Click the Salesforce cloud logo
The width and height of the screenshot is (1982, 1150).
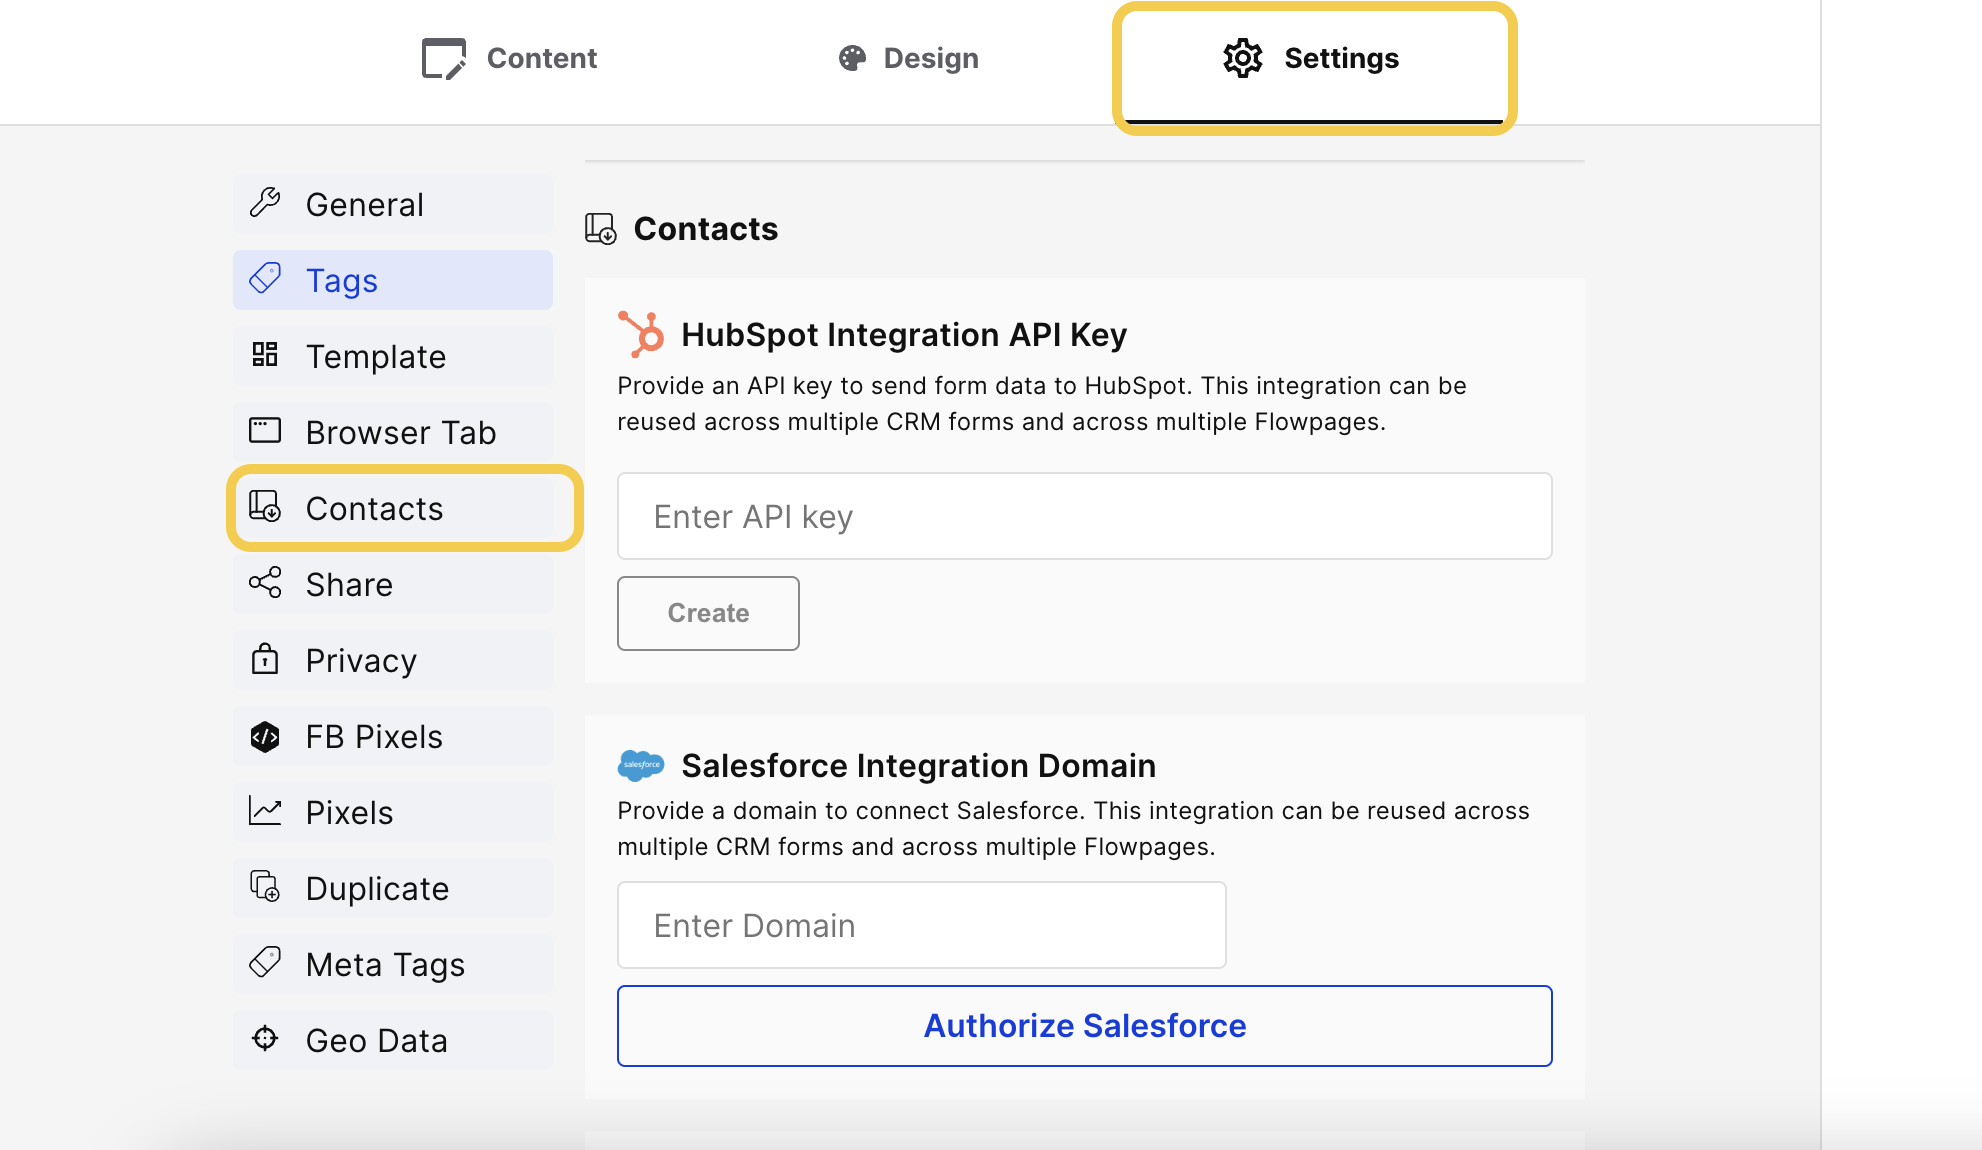click(x=641, y=765)
